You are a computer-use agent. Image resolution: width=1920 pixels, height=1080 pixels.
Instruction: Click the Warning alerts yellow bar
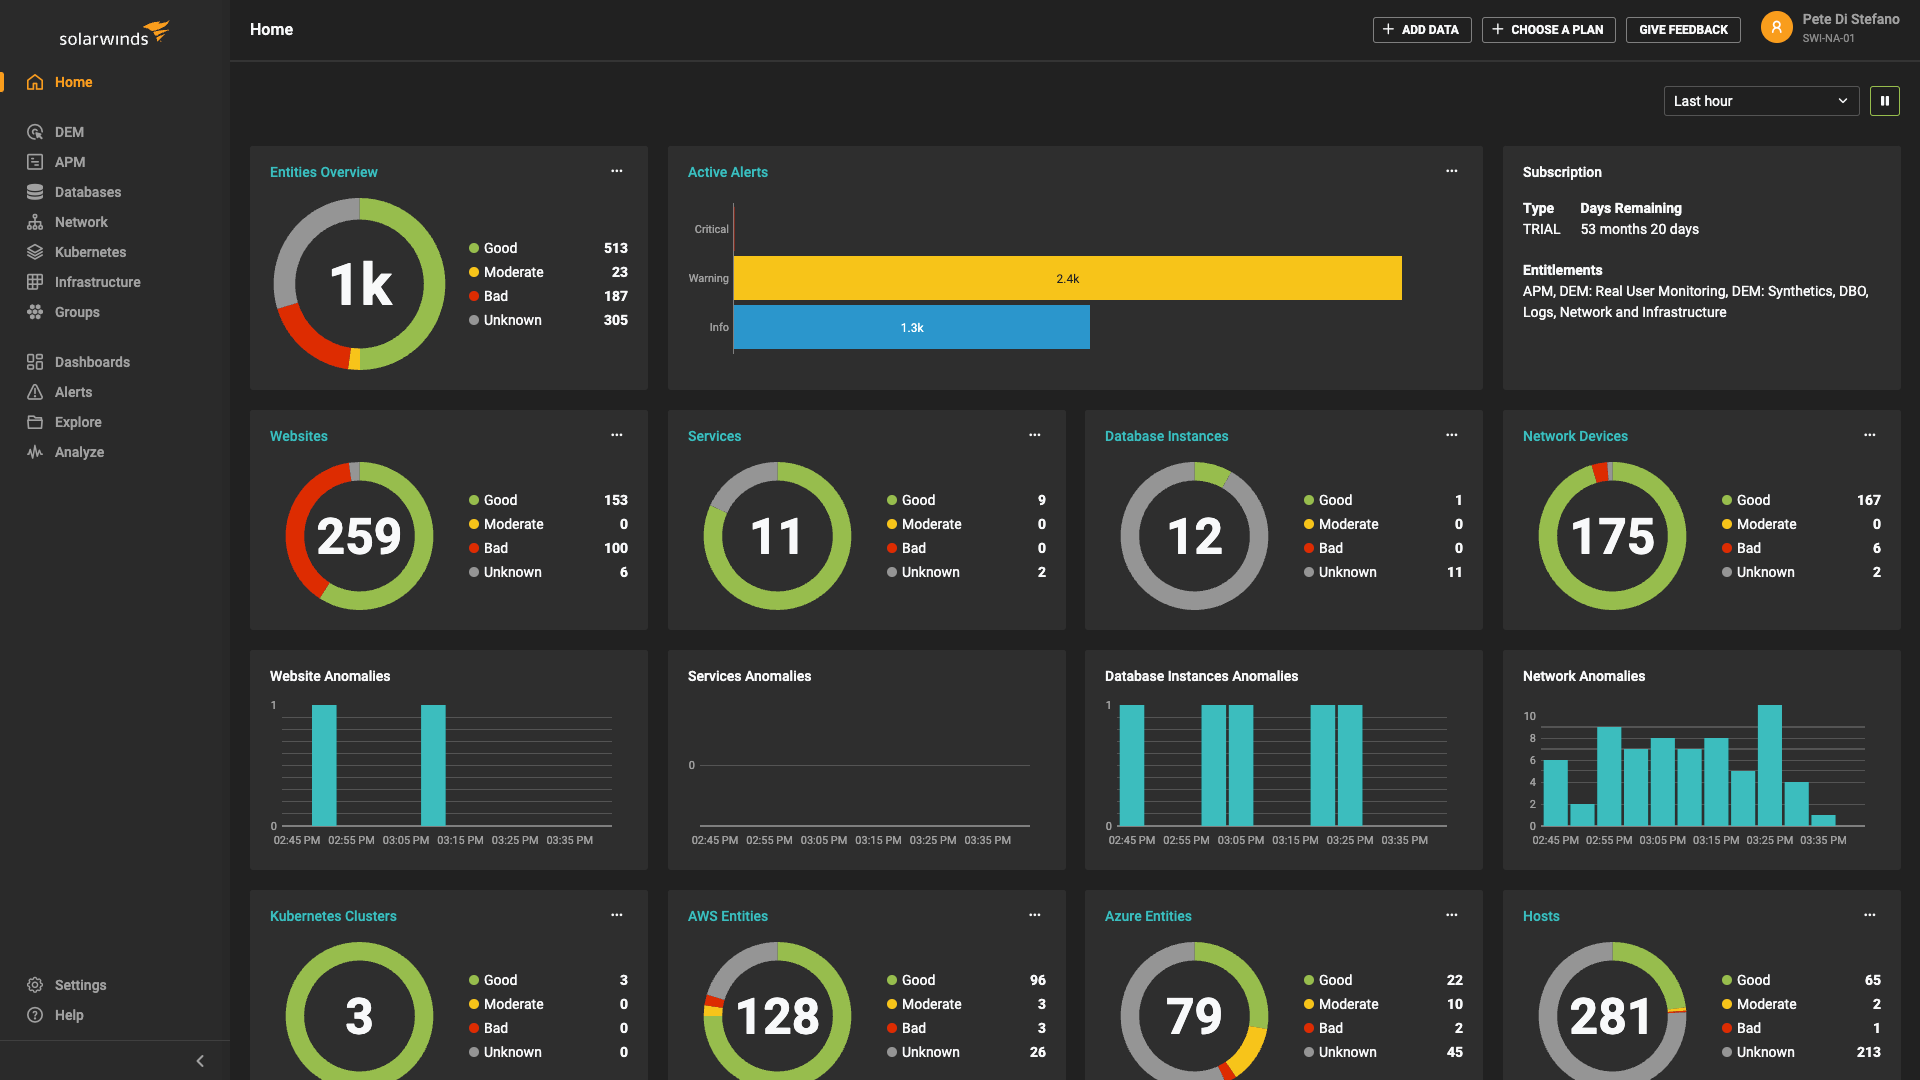[1067, 278]
